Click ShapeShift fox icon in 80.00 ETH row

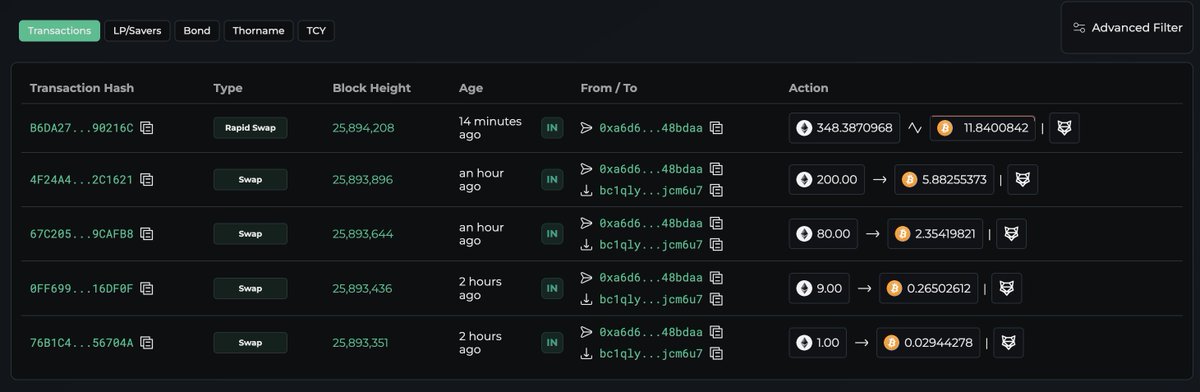point(1012,234)
